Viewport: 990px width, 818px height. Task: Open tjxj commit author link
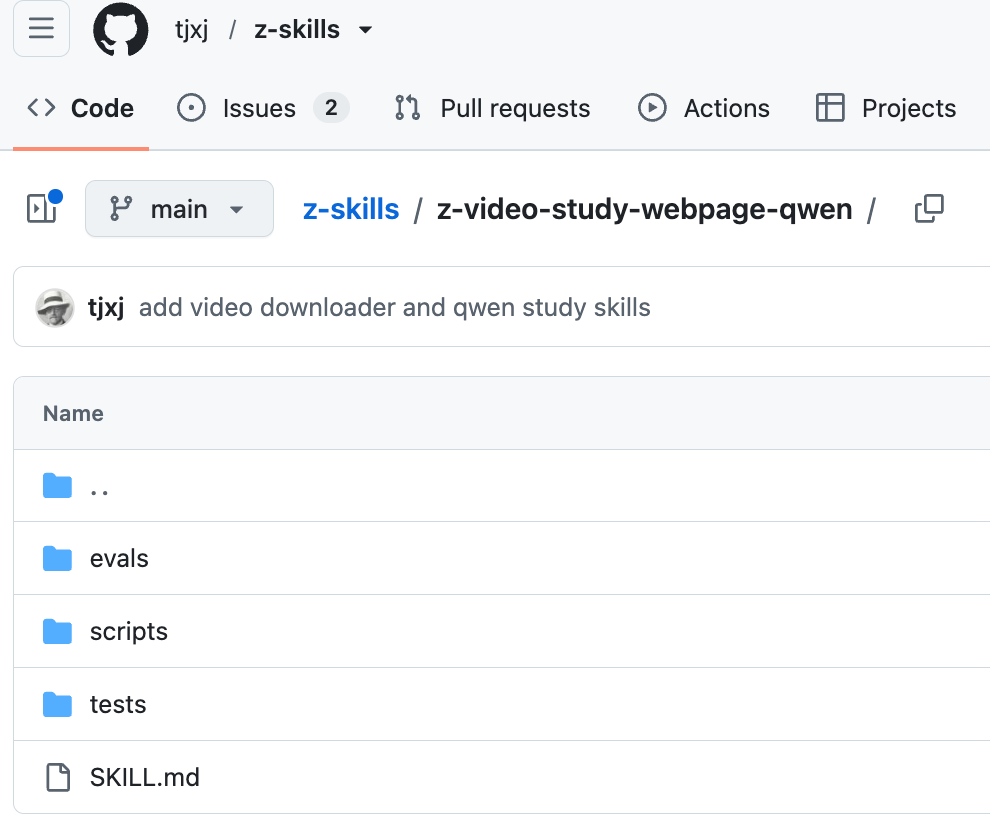pyautogui.click(x=106, y=308)
